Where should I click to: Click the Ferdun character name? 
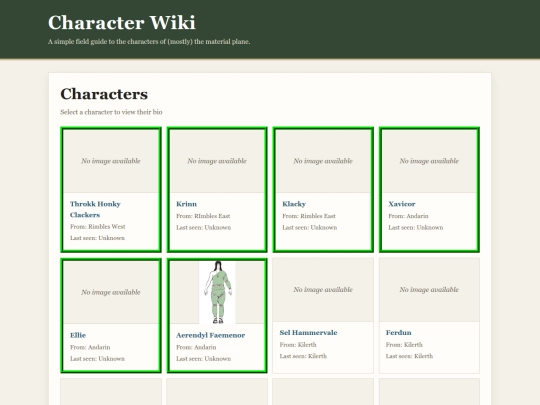coord(398,332)
